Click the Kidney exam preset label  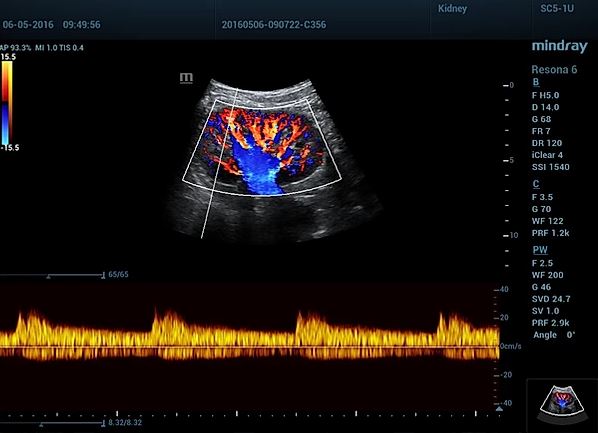click(x=452, y=9)
